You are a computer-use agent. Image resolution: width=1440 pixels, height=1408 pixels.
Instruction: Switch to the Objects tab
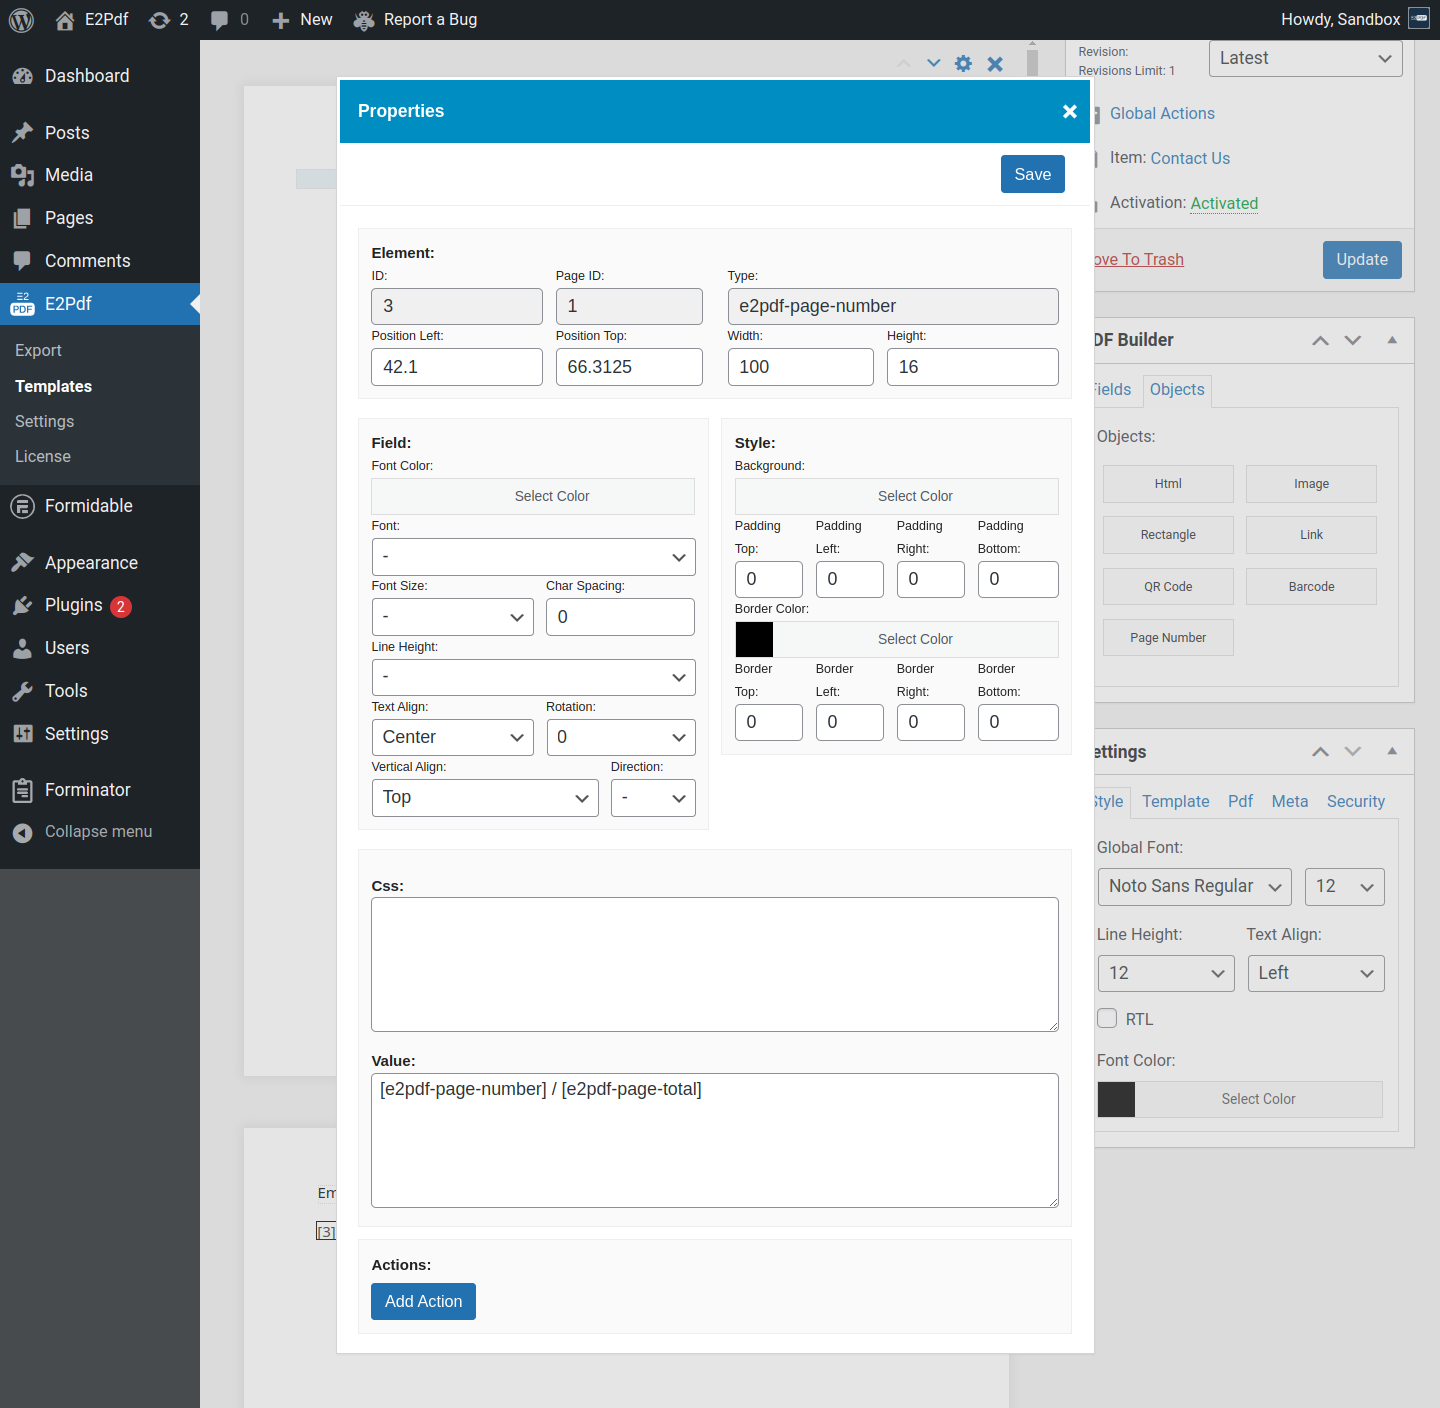pos(1177,390)
